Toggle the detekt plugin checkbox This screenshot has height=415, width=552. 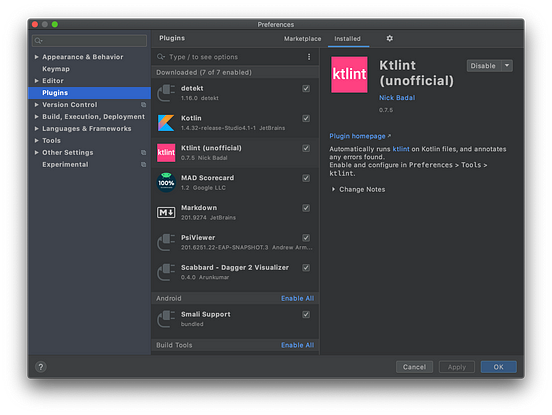click(x=306, y=88)
